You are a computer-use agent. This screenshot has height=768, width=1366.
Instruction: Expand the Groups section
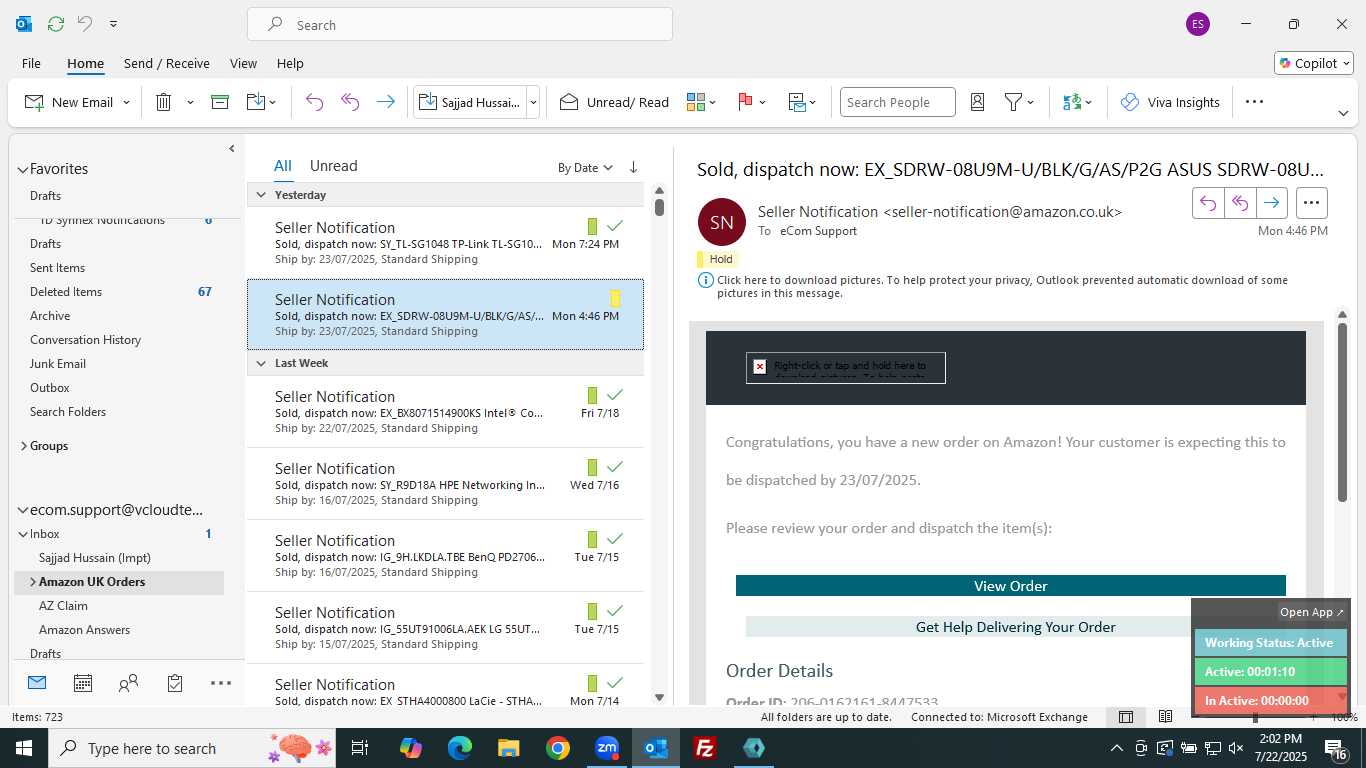tap(23, 446)
